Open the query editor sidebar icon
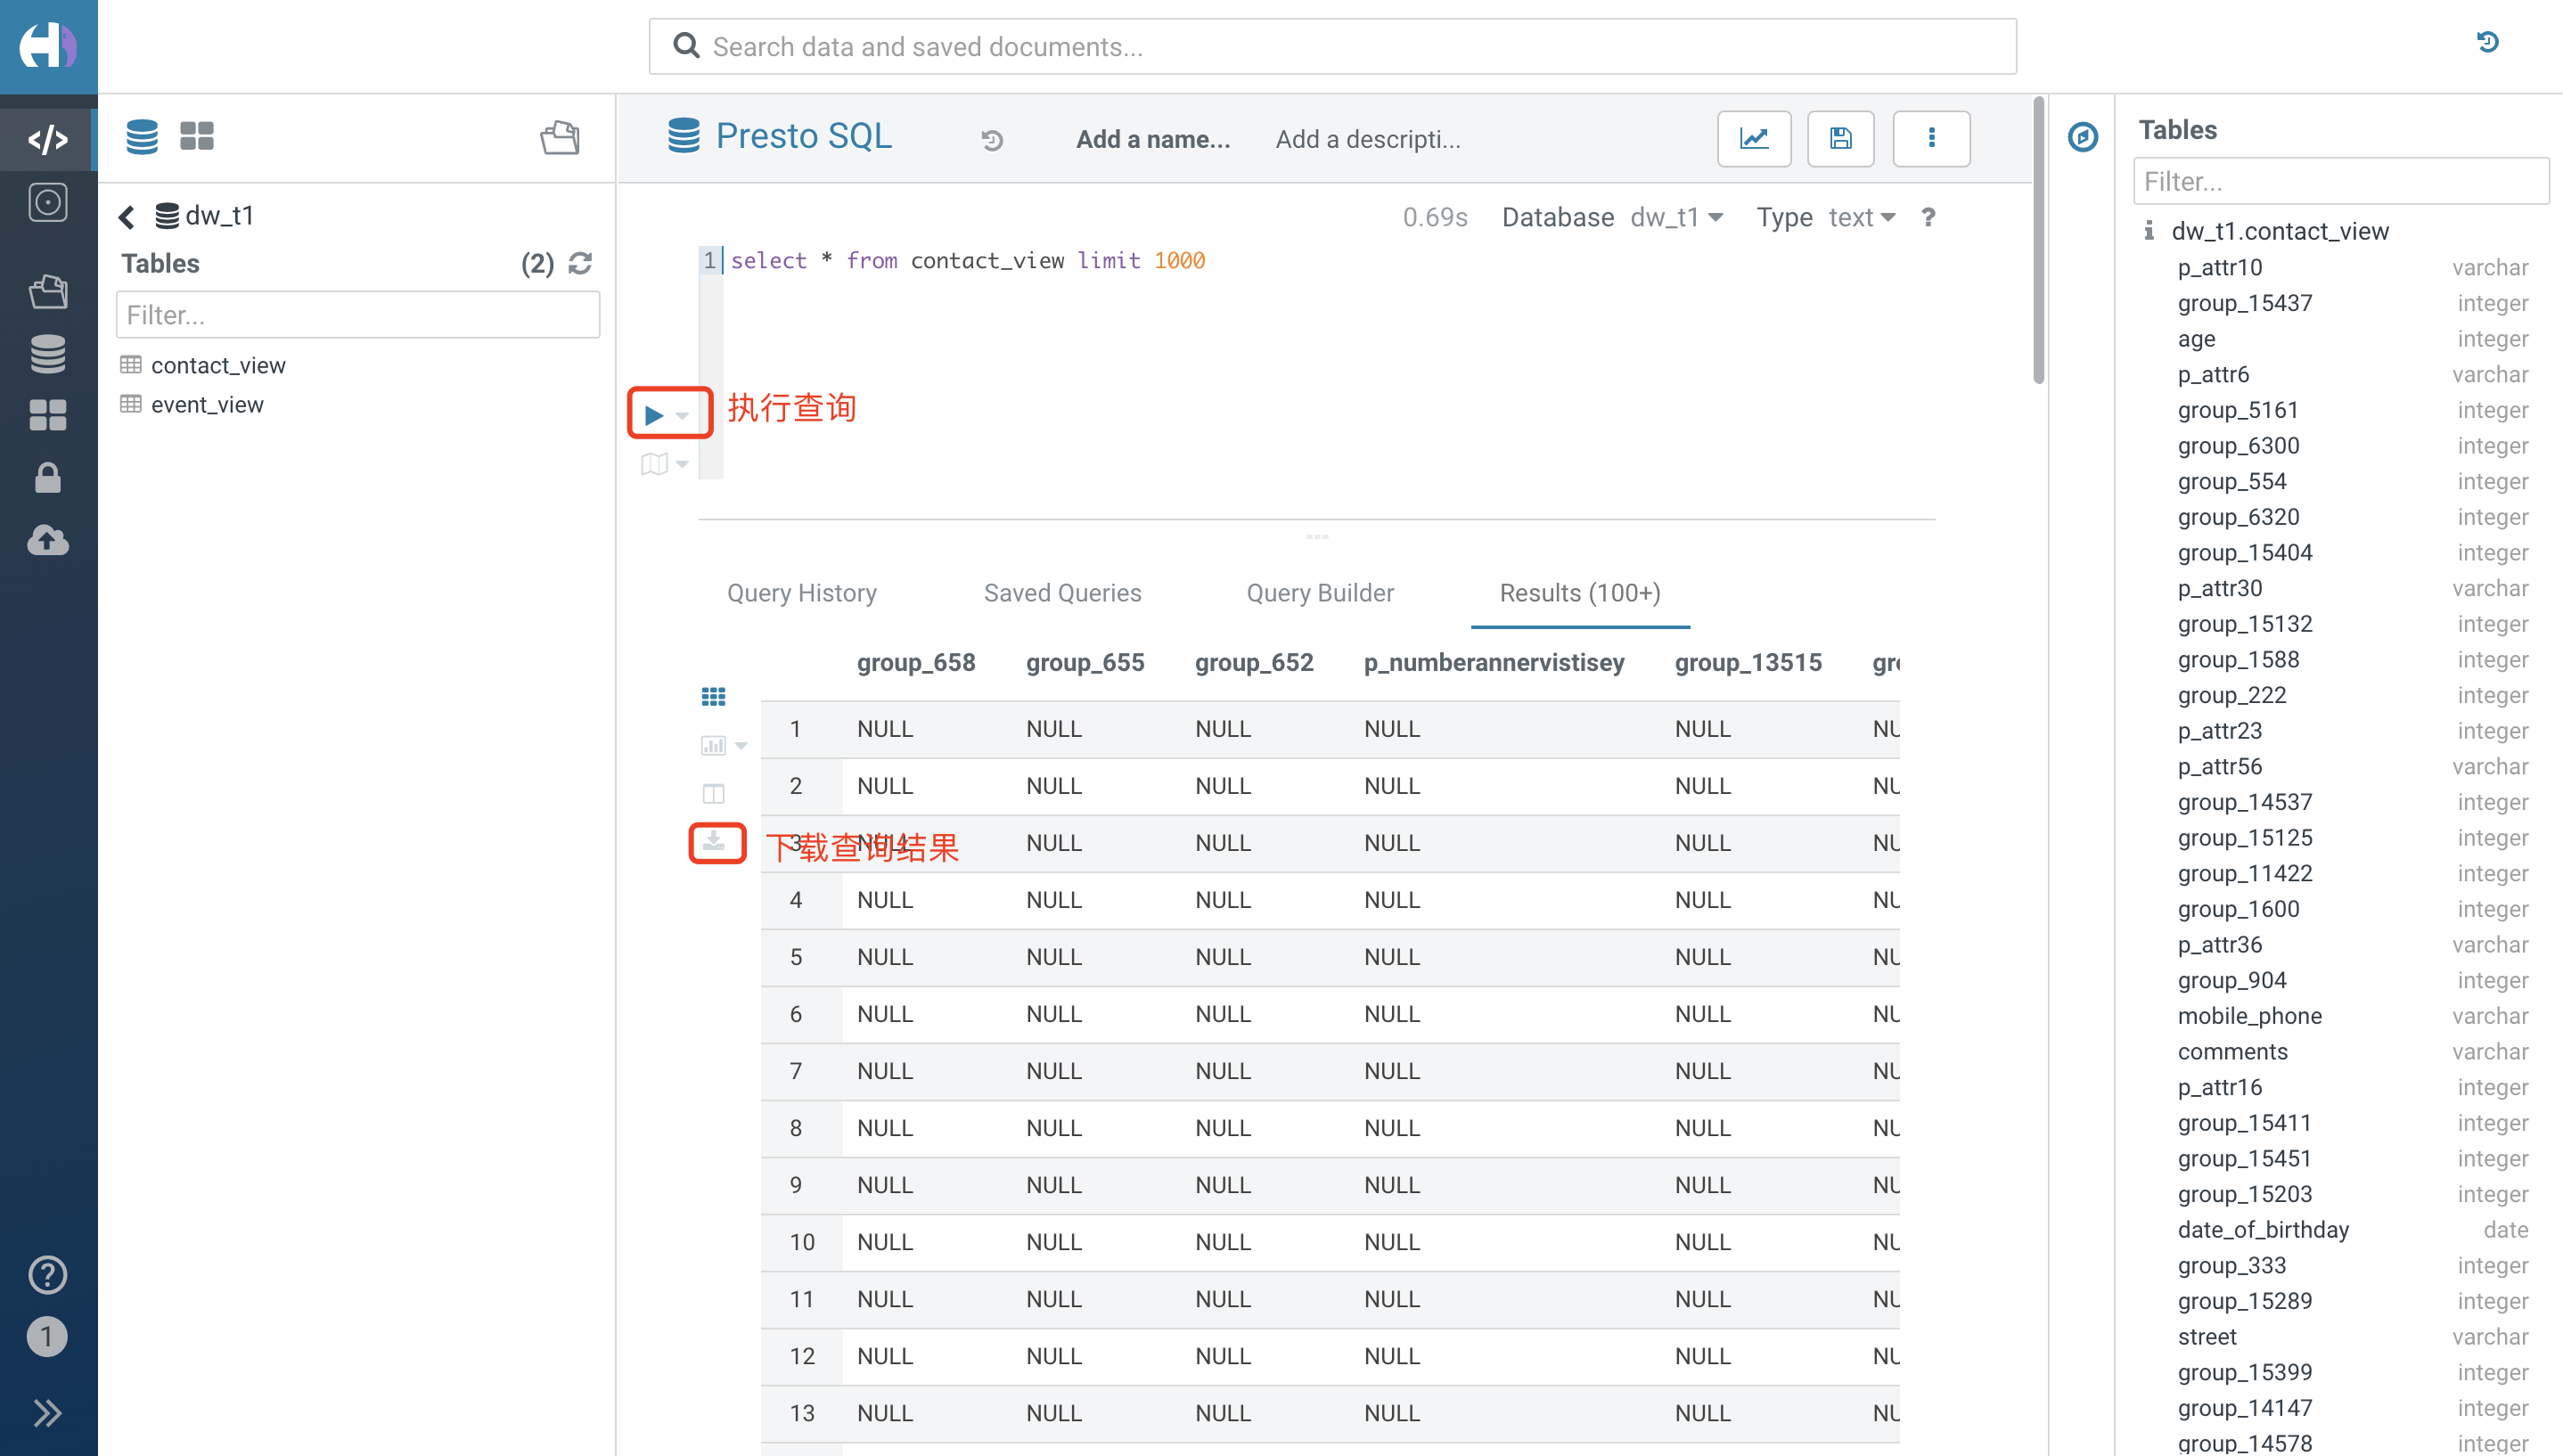 tap(48, 139)
